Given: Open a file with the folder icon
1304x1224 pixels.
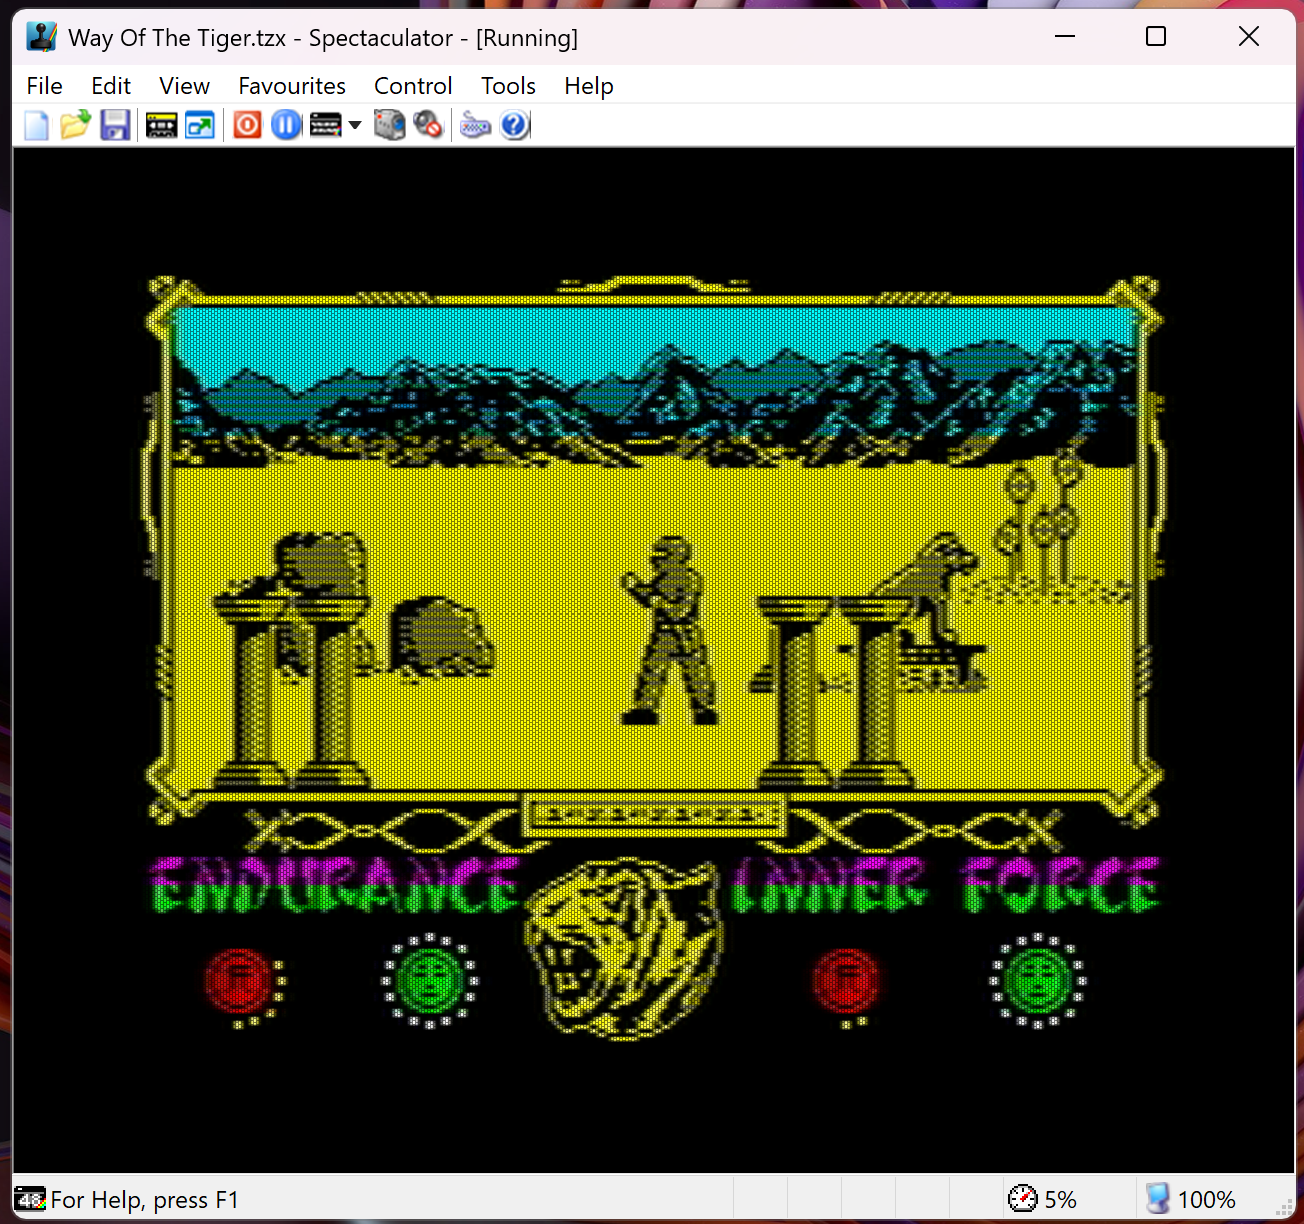Looking at the screenshot, I should [x=75, y=126].
